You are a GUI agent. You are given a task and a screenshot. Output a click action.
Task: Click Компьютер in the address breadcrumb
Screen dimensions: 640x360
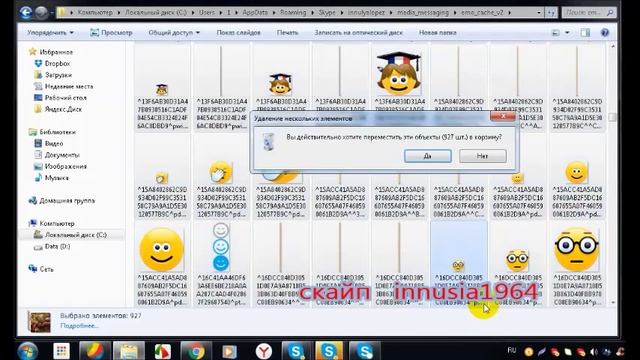95,13
